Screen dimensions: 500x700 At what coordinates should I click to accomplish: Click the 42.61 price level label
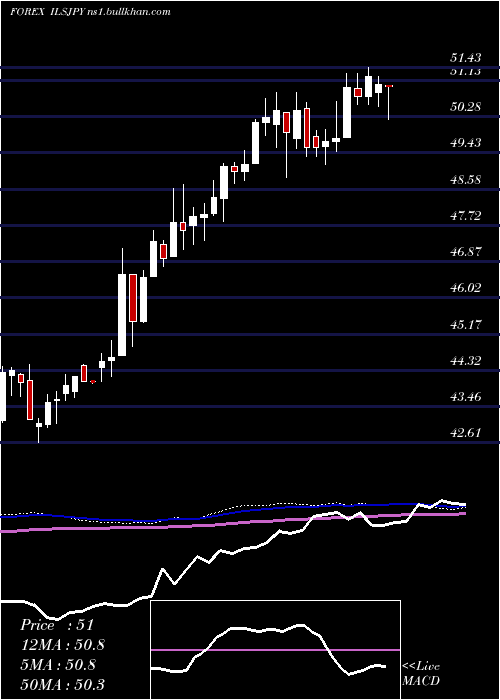[466, 433]
